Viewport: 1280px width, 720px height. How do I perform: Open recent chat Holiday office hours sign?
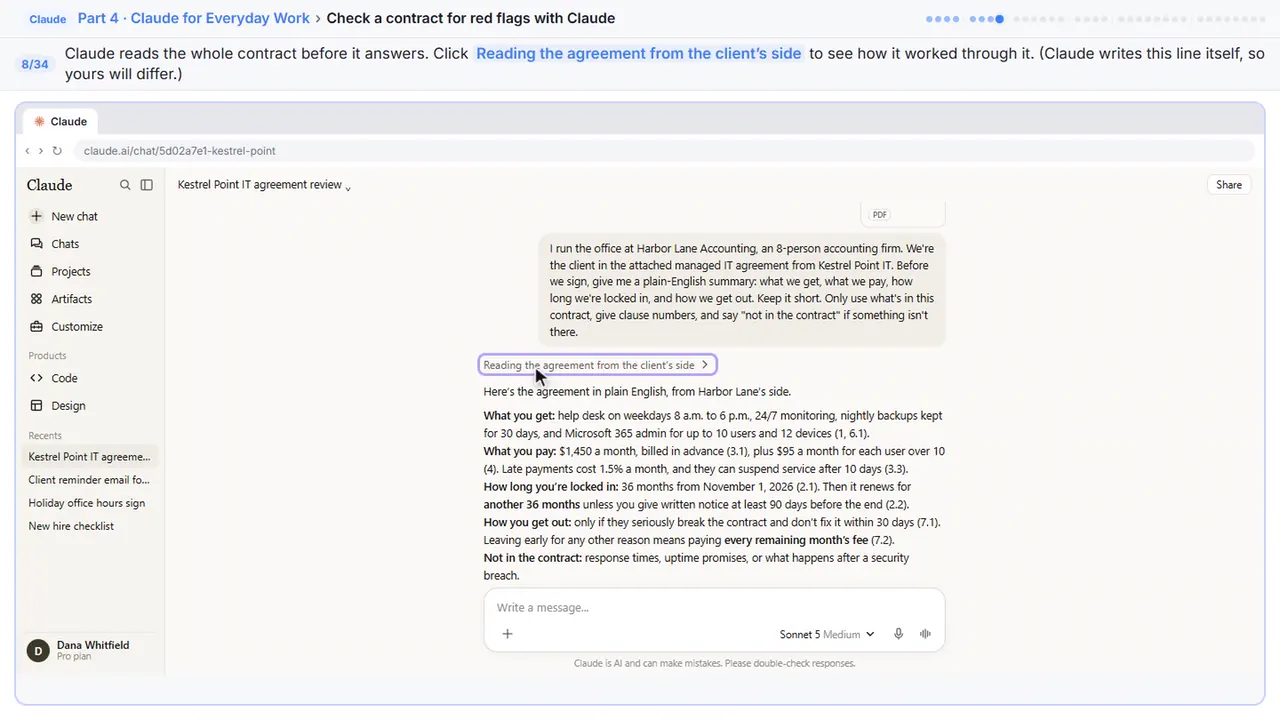tap(90, 503)
